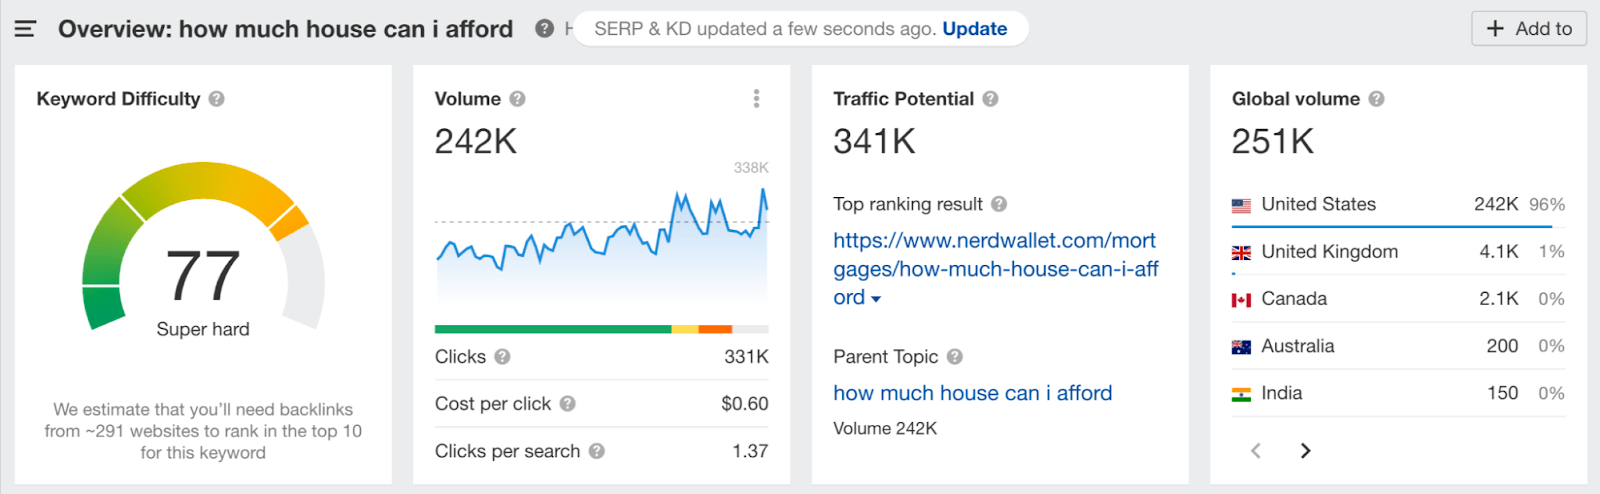Click help icon beside Global volume
The image size is (1600, 494).
[1376, 99]
